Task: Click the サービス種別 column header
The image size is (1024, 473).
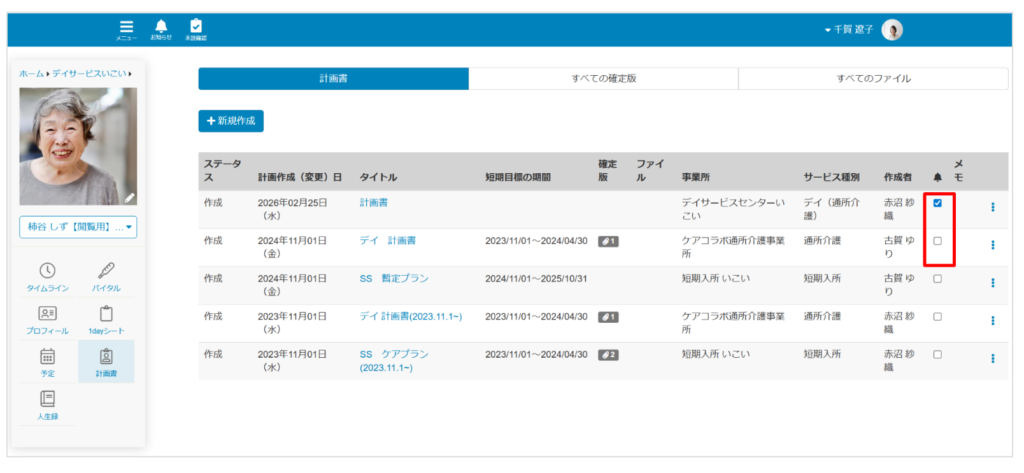Action: [x=831, y=177]
